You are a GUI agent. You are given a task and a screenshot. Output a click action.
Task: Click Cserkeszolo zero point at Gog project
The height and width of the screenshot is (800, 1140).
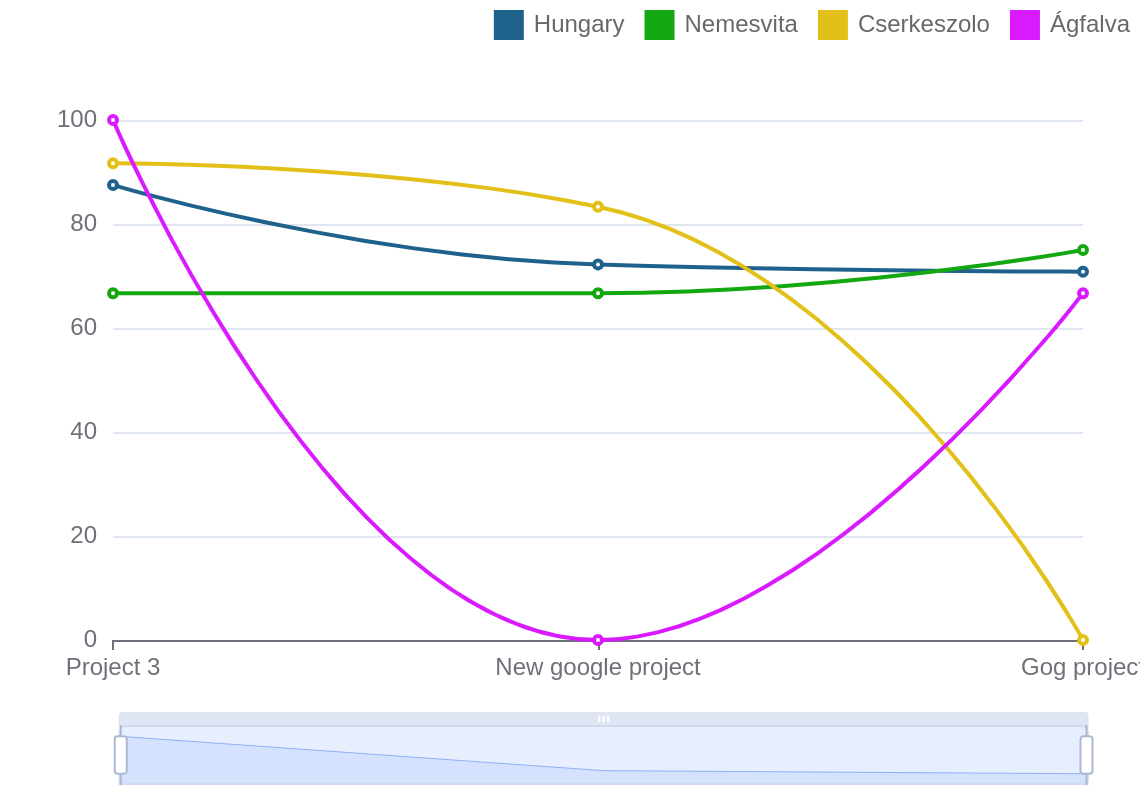[x=1083, y=640]
